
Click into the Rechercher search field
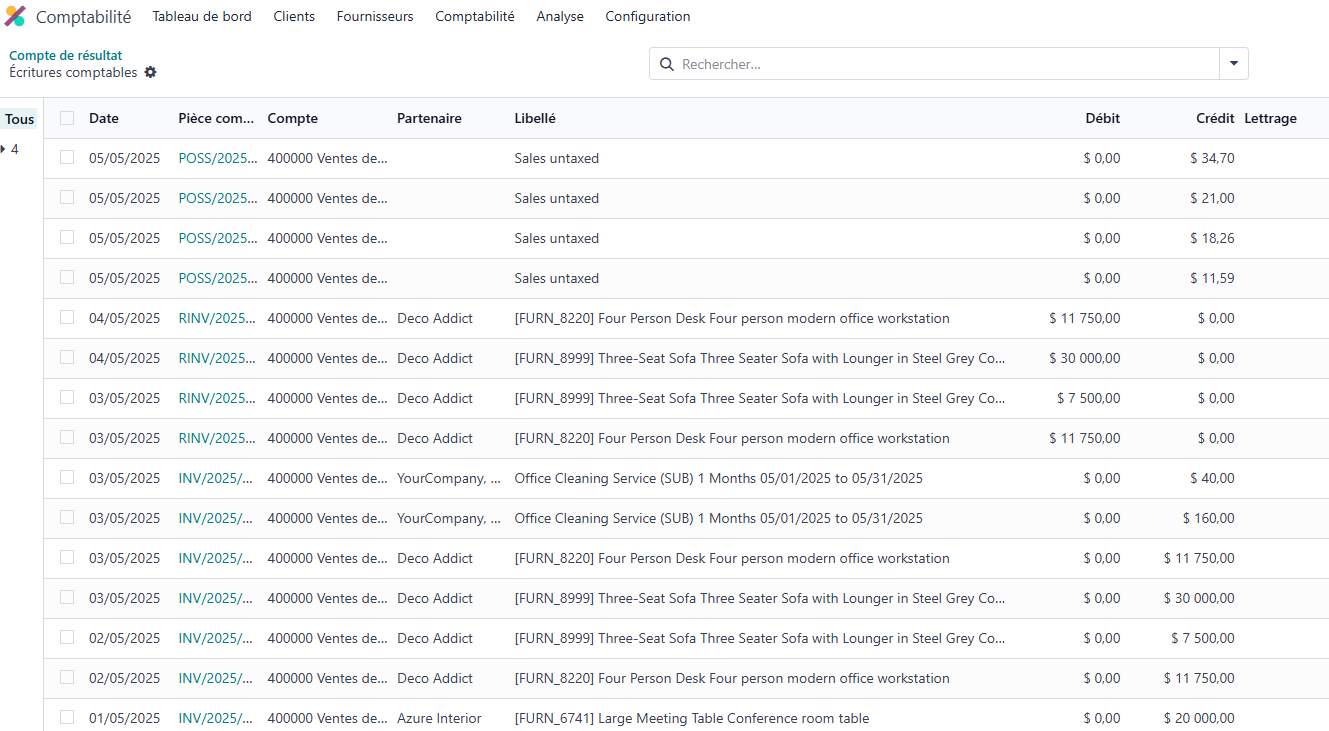click(x=940, y=64)
